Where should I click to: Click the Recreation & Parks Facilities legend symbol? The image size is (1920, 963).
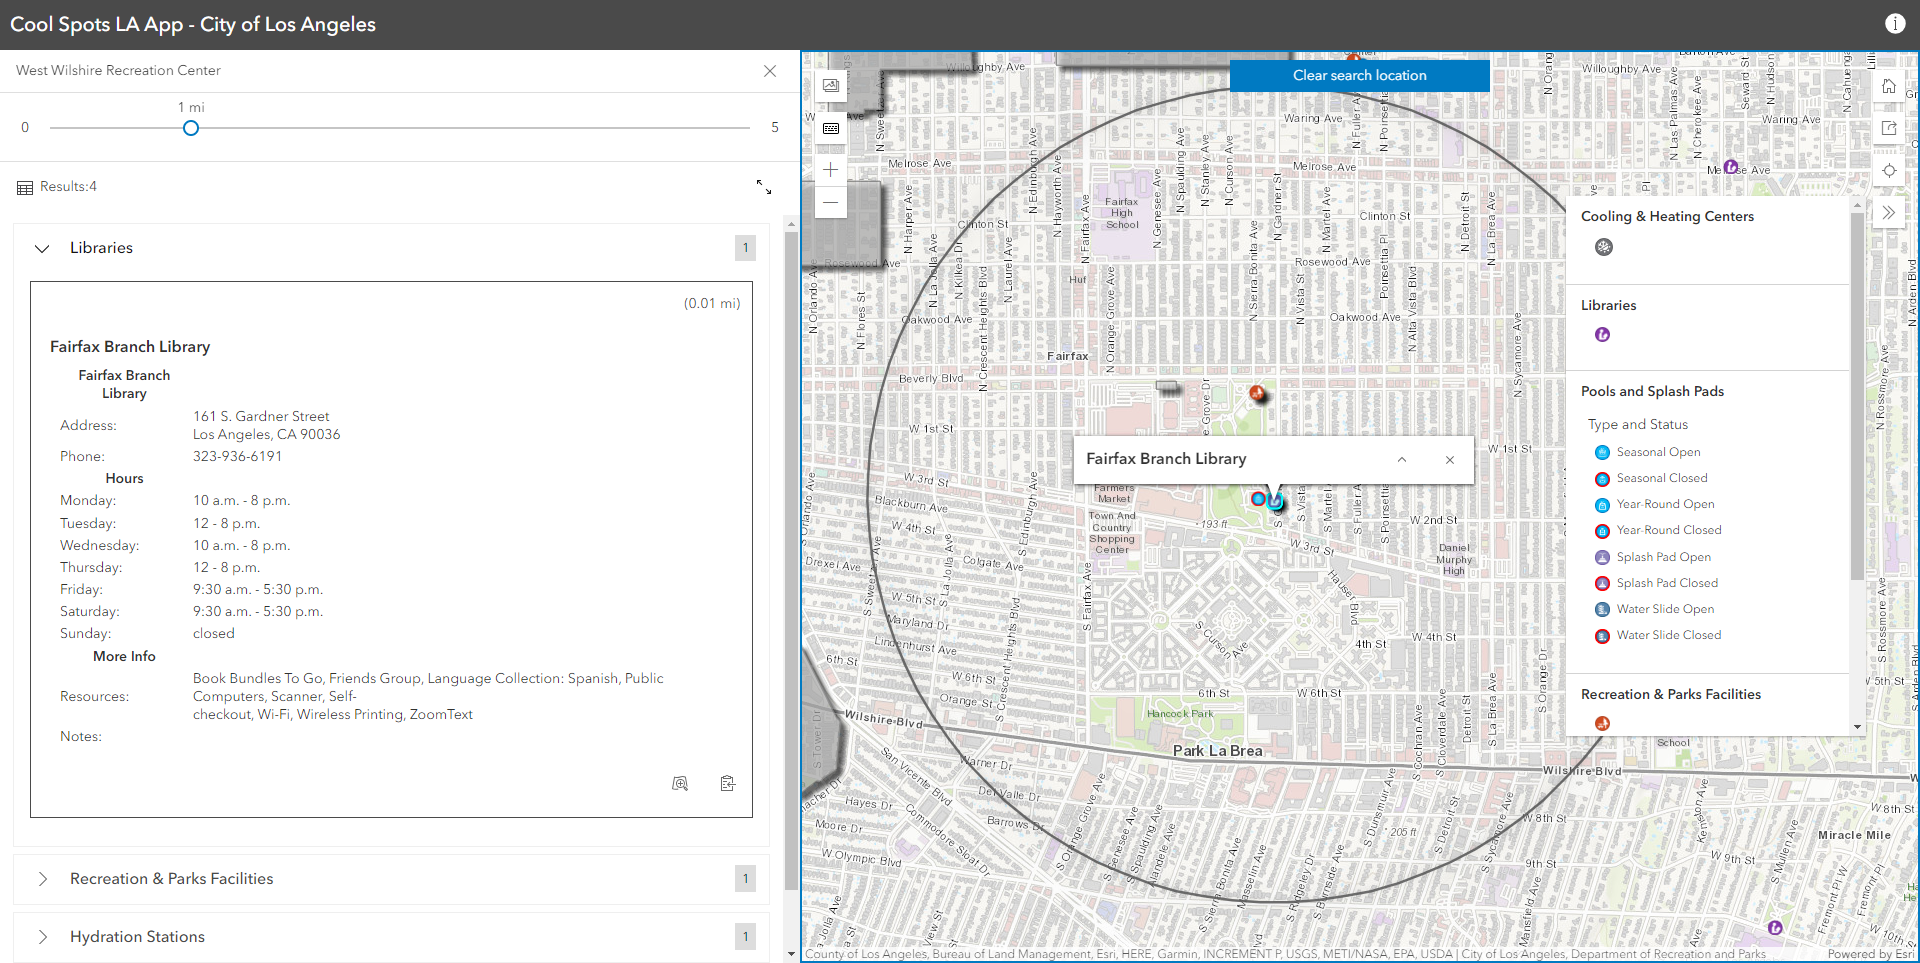tap(1603, 724)
